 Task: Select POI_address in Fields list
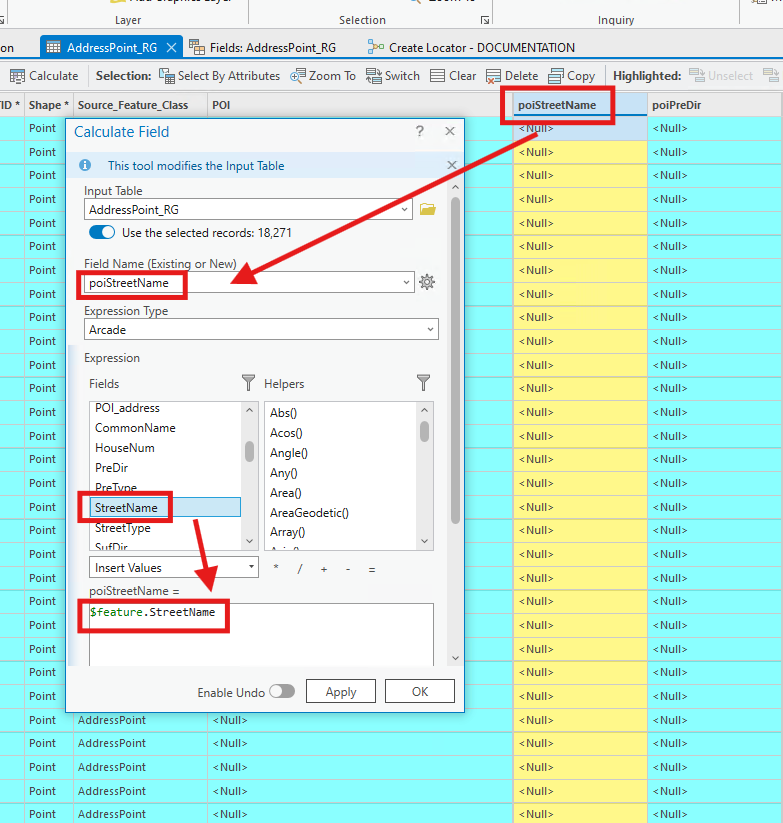(165, 408)
